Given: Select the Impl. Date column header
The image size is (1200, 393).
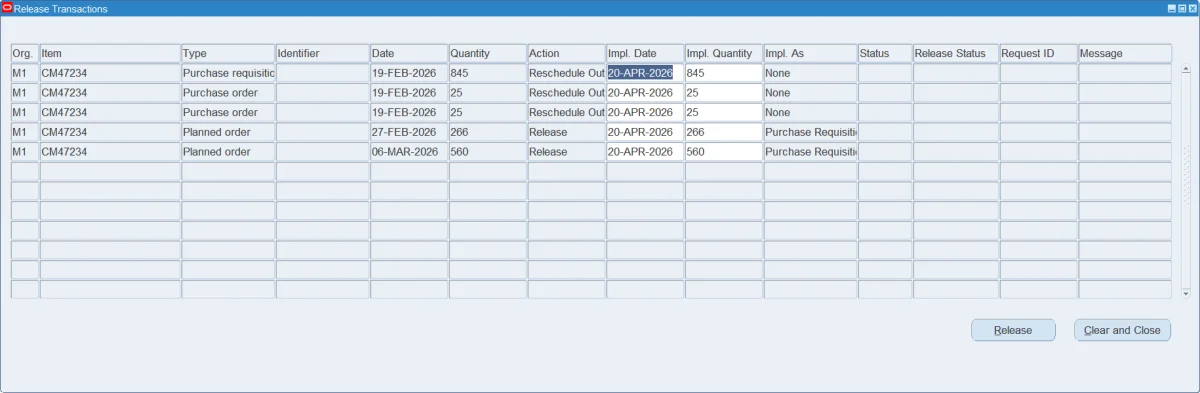Looking at the screenshot, I should 645,53.
